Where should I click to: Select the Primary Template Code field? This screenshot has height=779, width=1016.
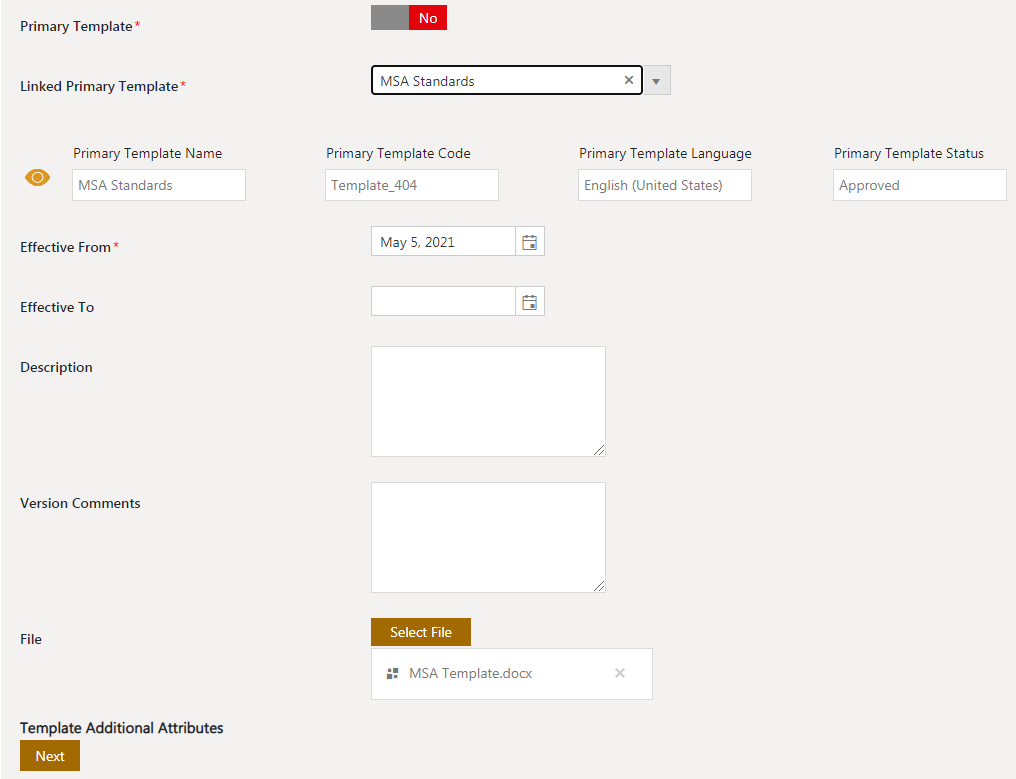point(412,185)
